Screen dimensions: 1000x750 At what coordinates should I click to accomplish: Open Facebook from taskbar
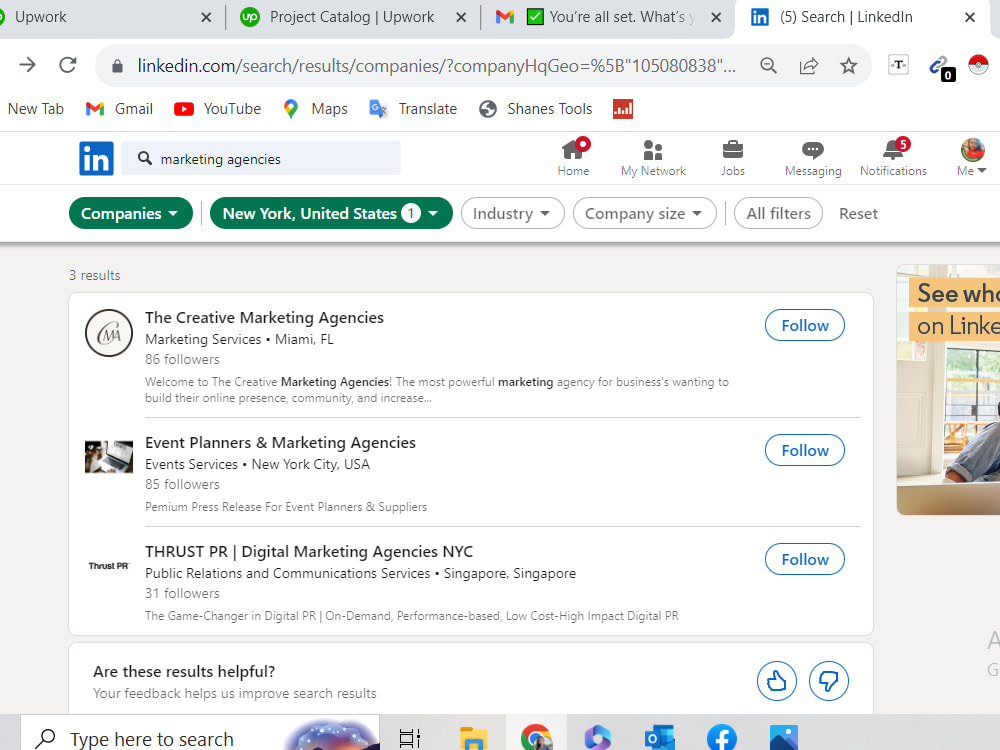click(x=721, y=738)
